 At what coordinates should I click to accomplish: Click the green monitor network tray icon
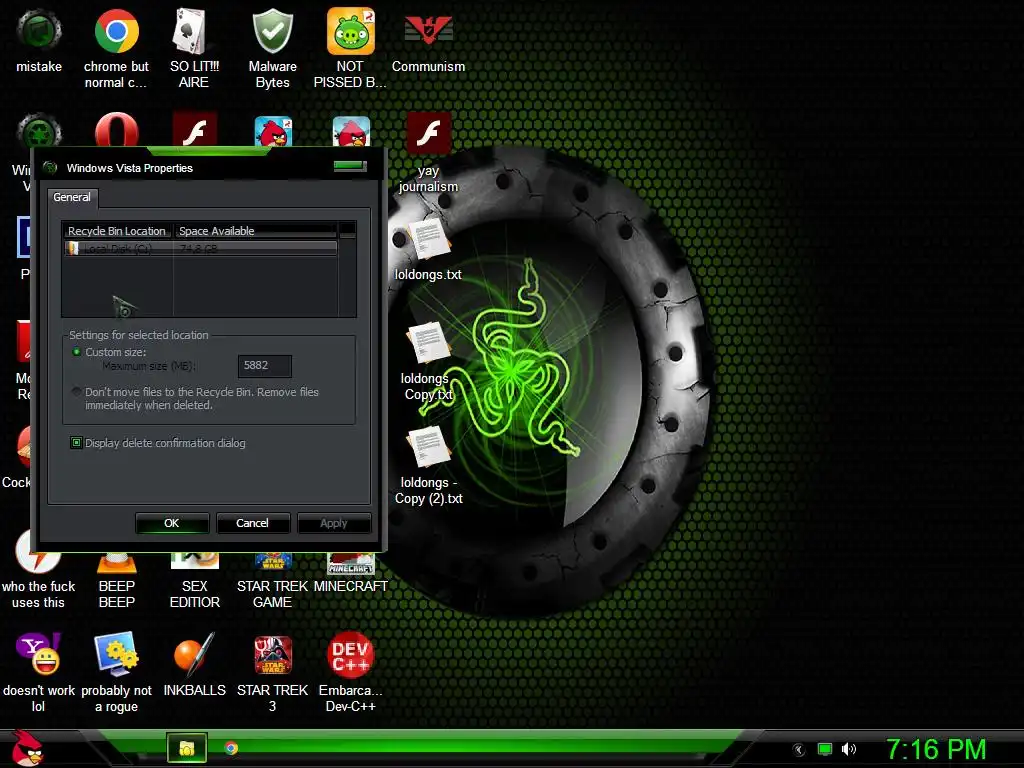point(825,749)
